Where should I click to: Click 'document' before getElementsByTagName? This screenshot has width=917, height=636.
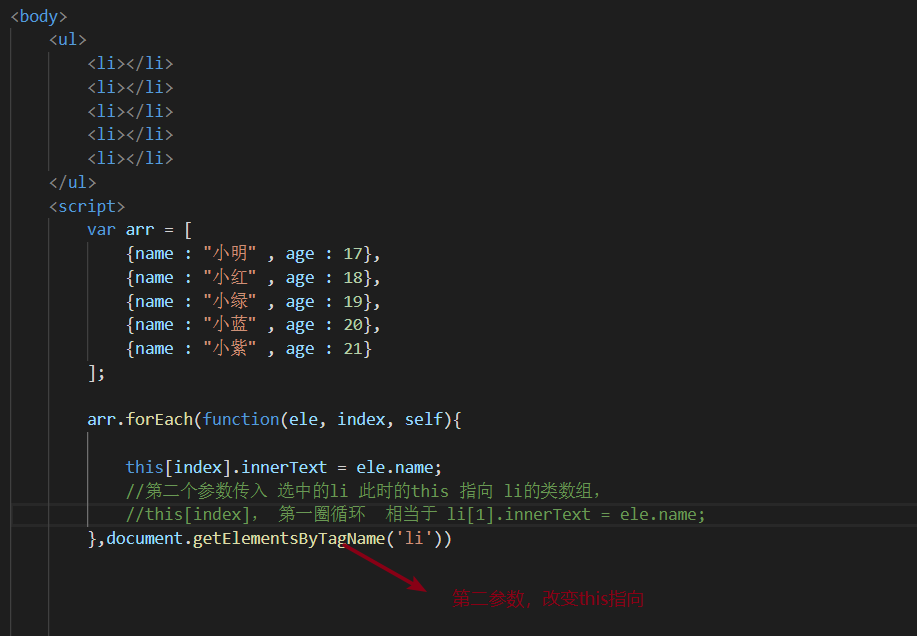144,538
